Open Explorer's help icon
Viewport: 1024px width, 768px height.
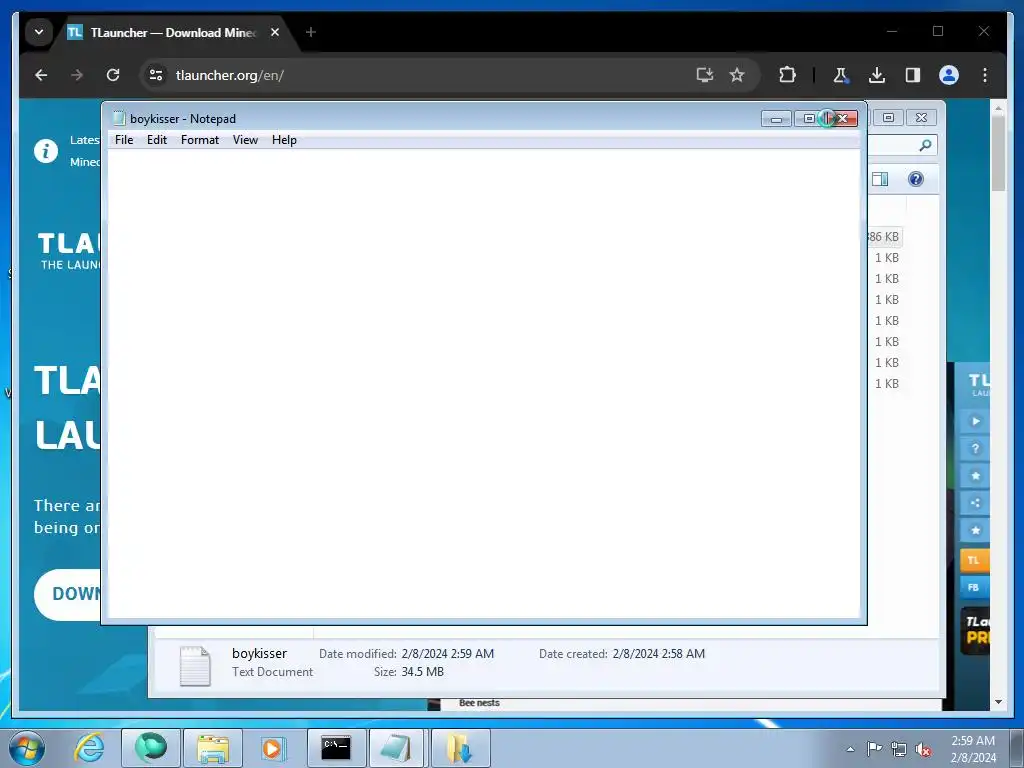916,179
